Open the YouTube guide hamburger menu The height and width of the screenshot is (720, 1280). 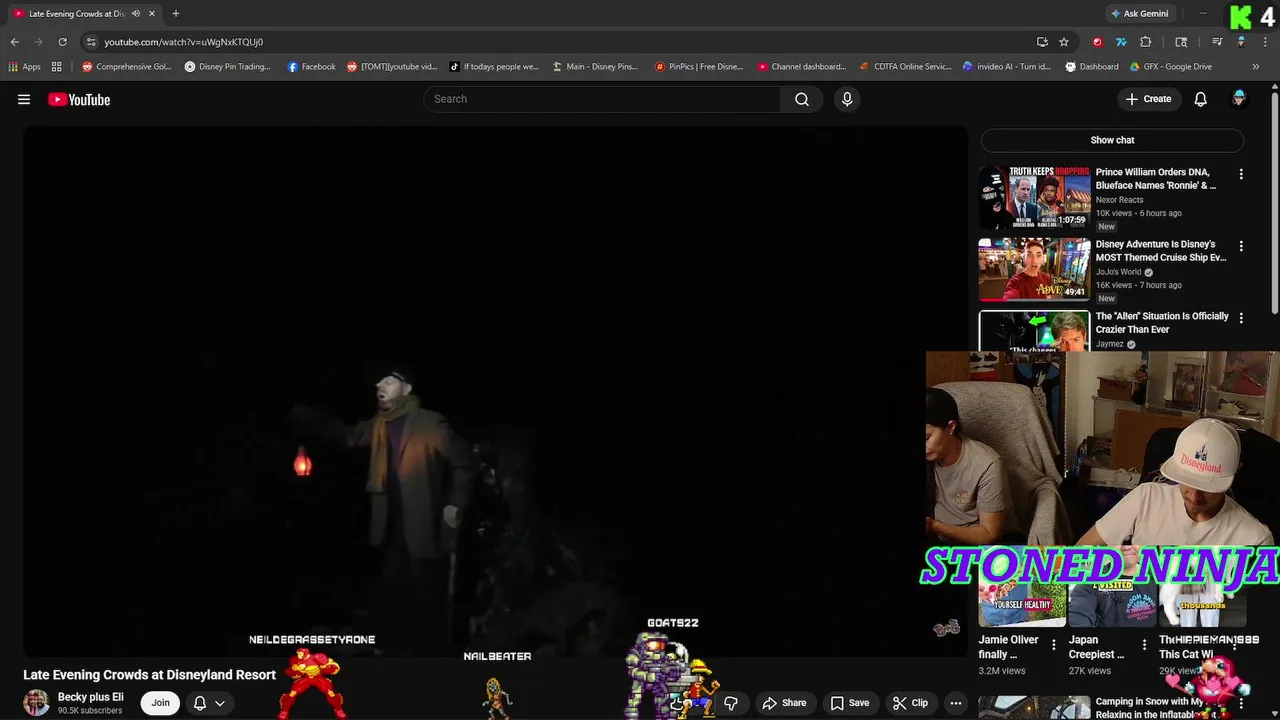coord(24,99)
